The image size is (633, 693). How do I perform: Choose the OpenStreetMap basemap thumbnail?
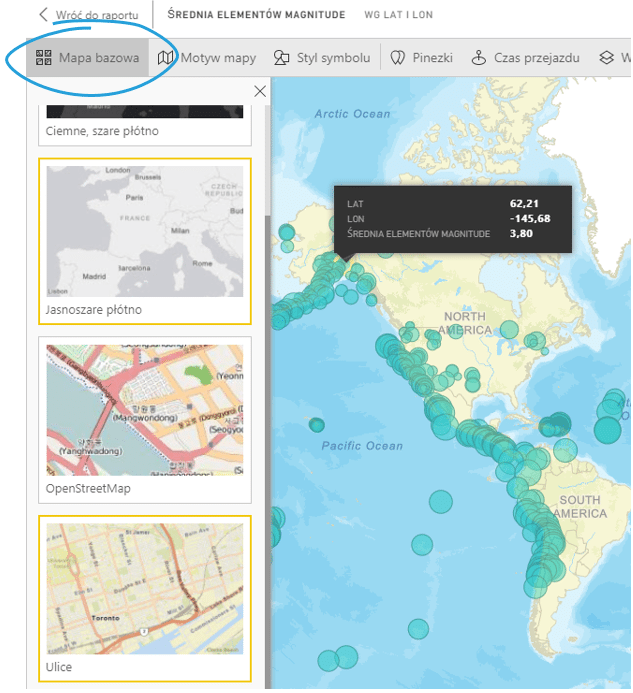144,410
